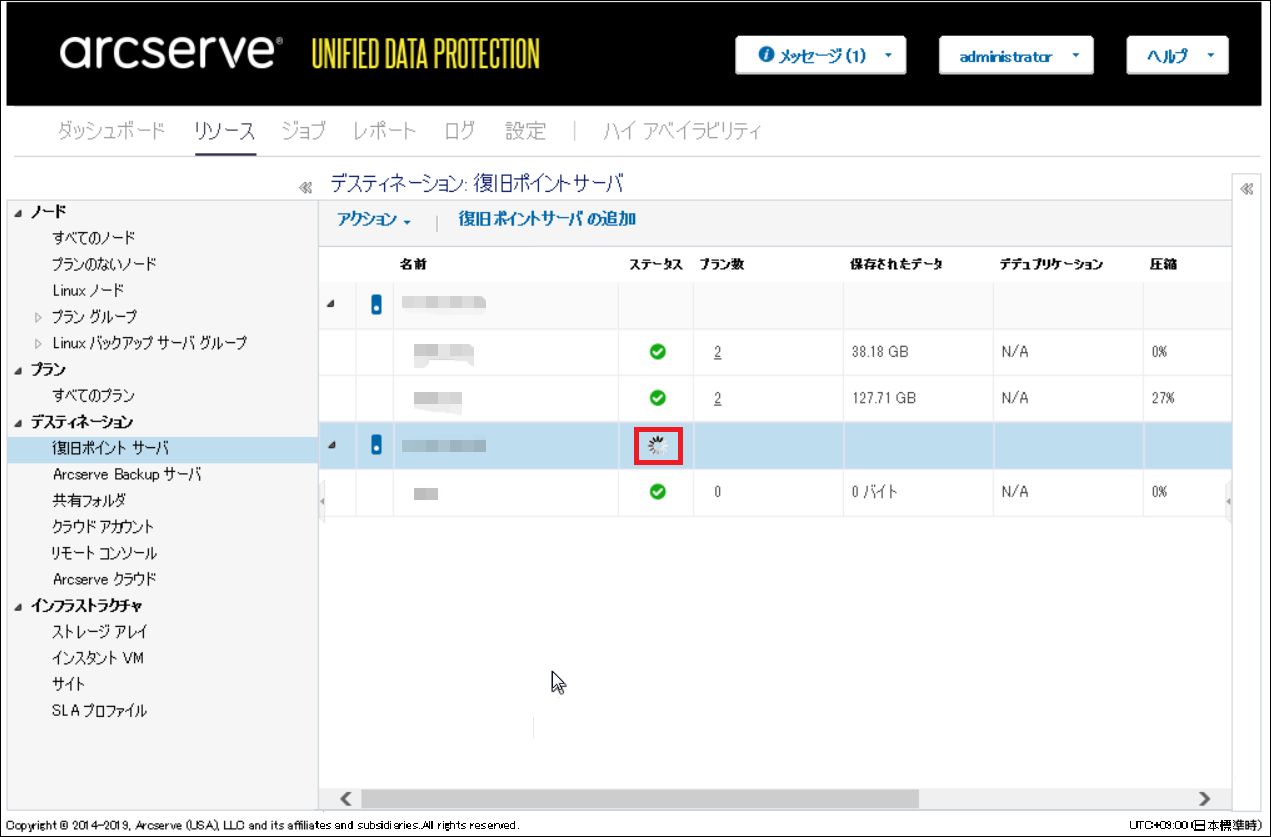This screenshot has height=837, width=1271.
Task: Open the ログ tab
Action: pyautogui.click(x=459, y=131)
